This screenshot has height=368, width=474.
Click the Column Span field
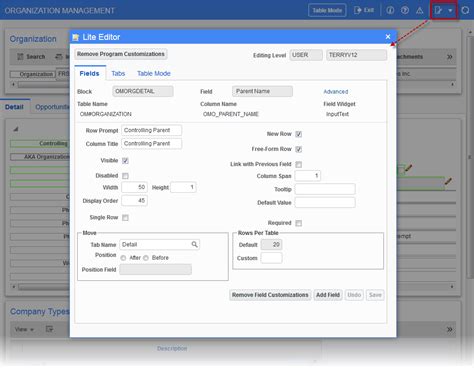tap(308, 176)
